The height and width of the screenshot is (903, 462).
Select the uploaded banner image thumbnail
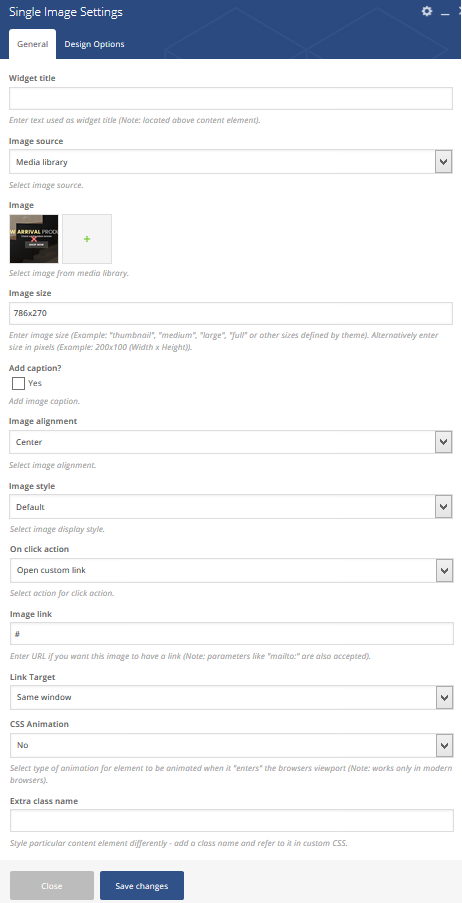point(34,239)
